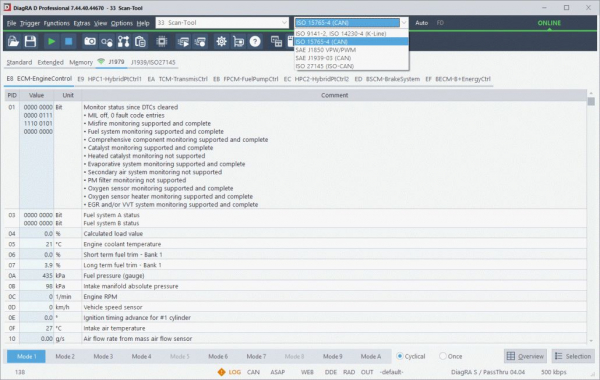Open the Functions menu
This screenshot has width=600, height=380.
pyautogui.click(x=57, y=23)
